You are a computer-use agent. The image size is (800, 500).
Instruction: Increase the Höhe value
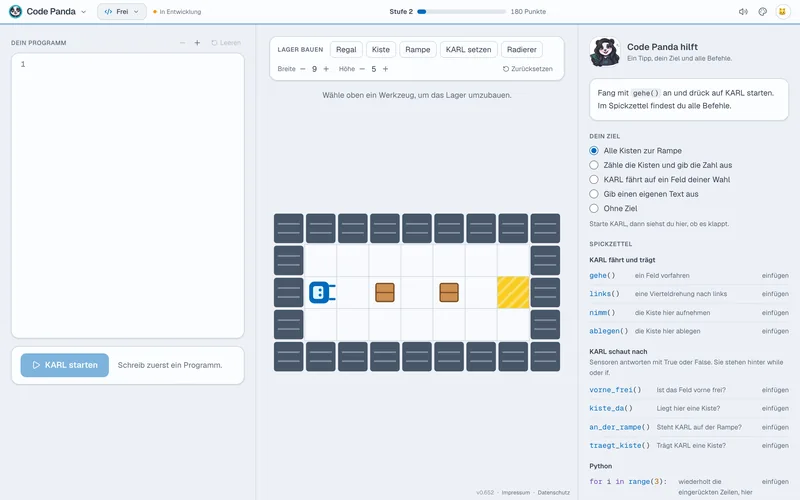tap(385, 69)
